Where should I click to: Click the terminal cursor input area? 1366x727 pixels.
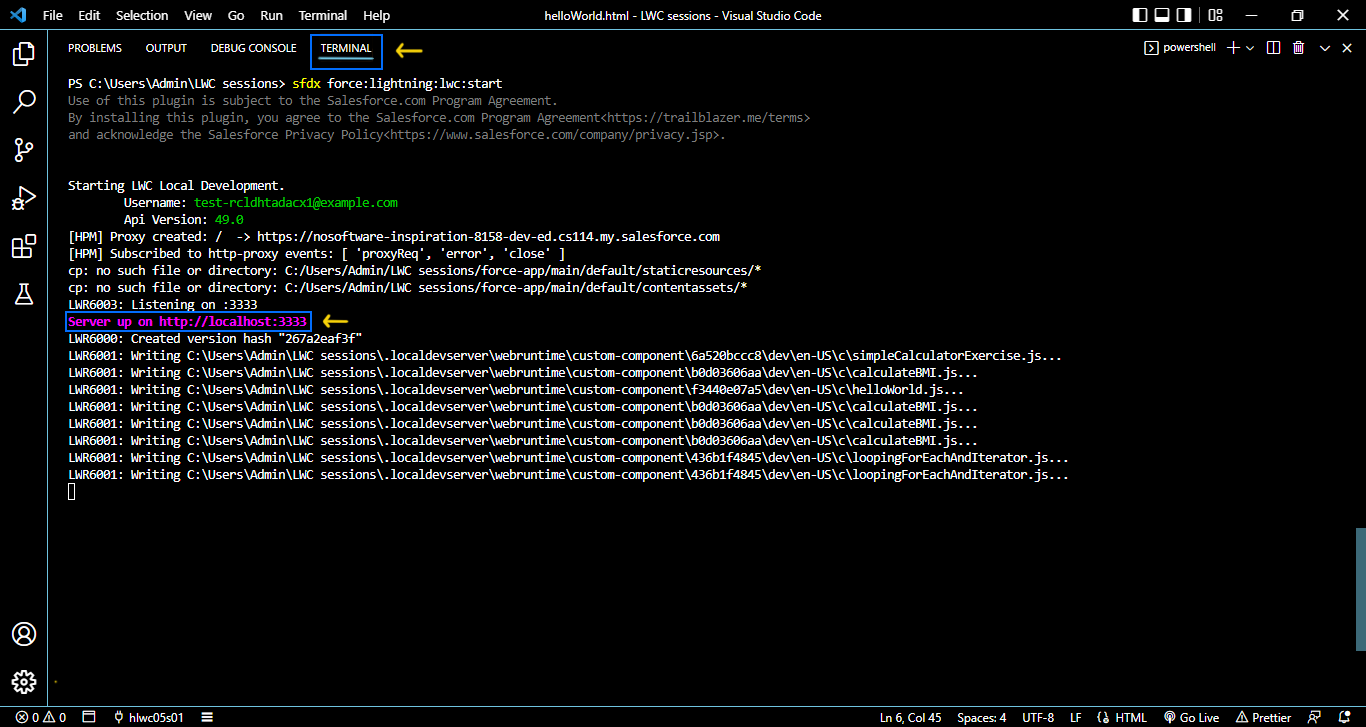71,492
